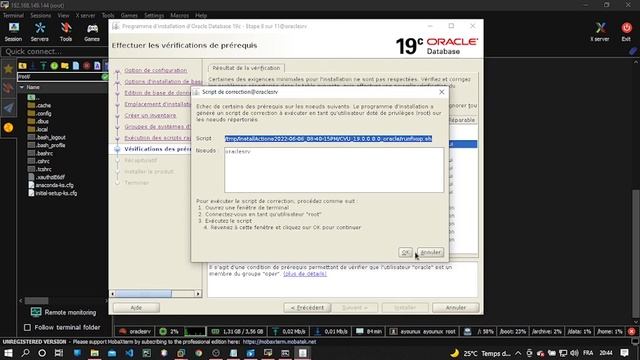The image size is (640, 360).
Task: Open the Terminal menu
Action: point(13,15)
